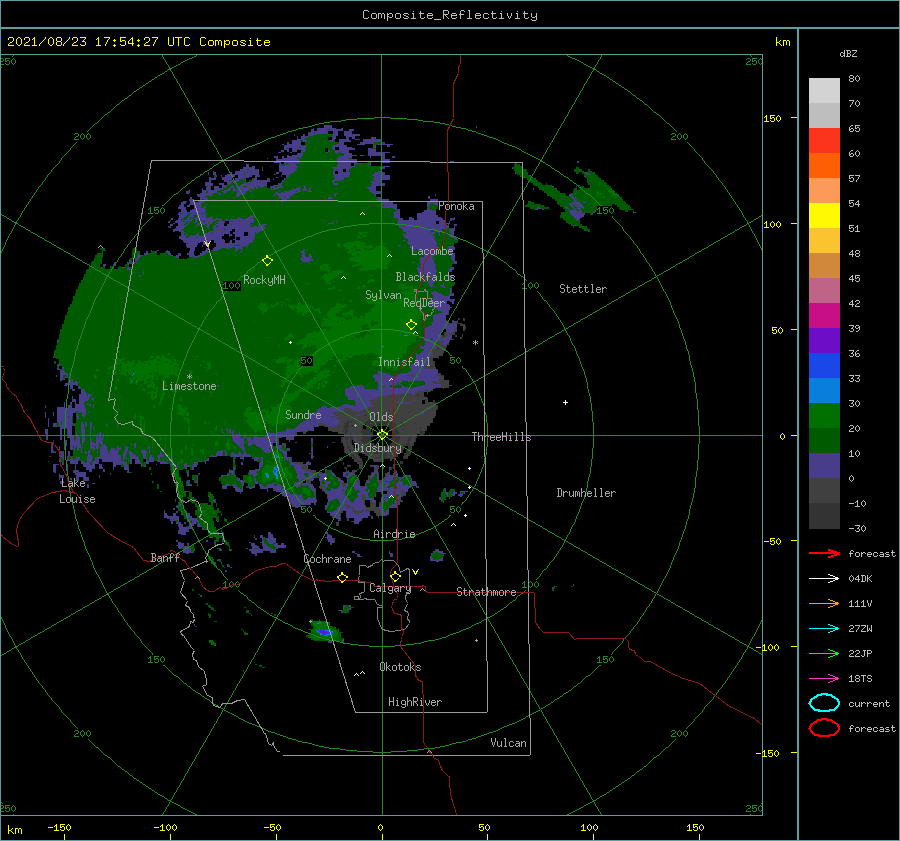The height and width of the screenshot is (841, 900).
Task: Pick the orange swatch below 60 dBZ
Action: (824, 165)
